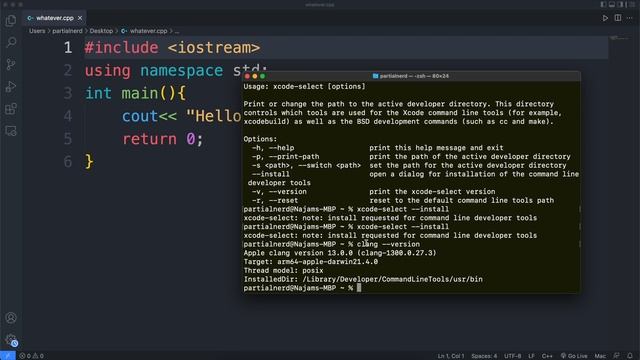The width and height of the screenshot is (640, 360).
Task: Click the feedback icon in status bar
Action: pos(616,356)
